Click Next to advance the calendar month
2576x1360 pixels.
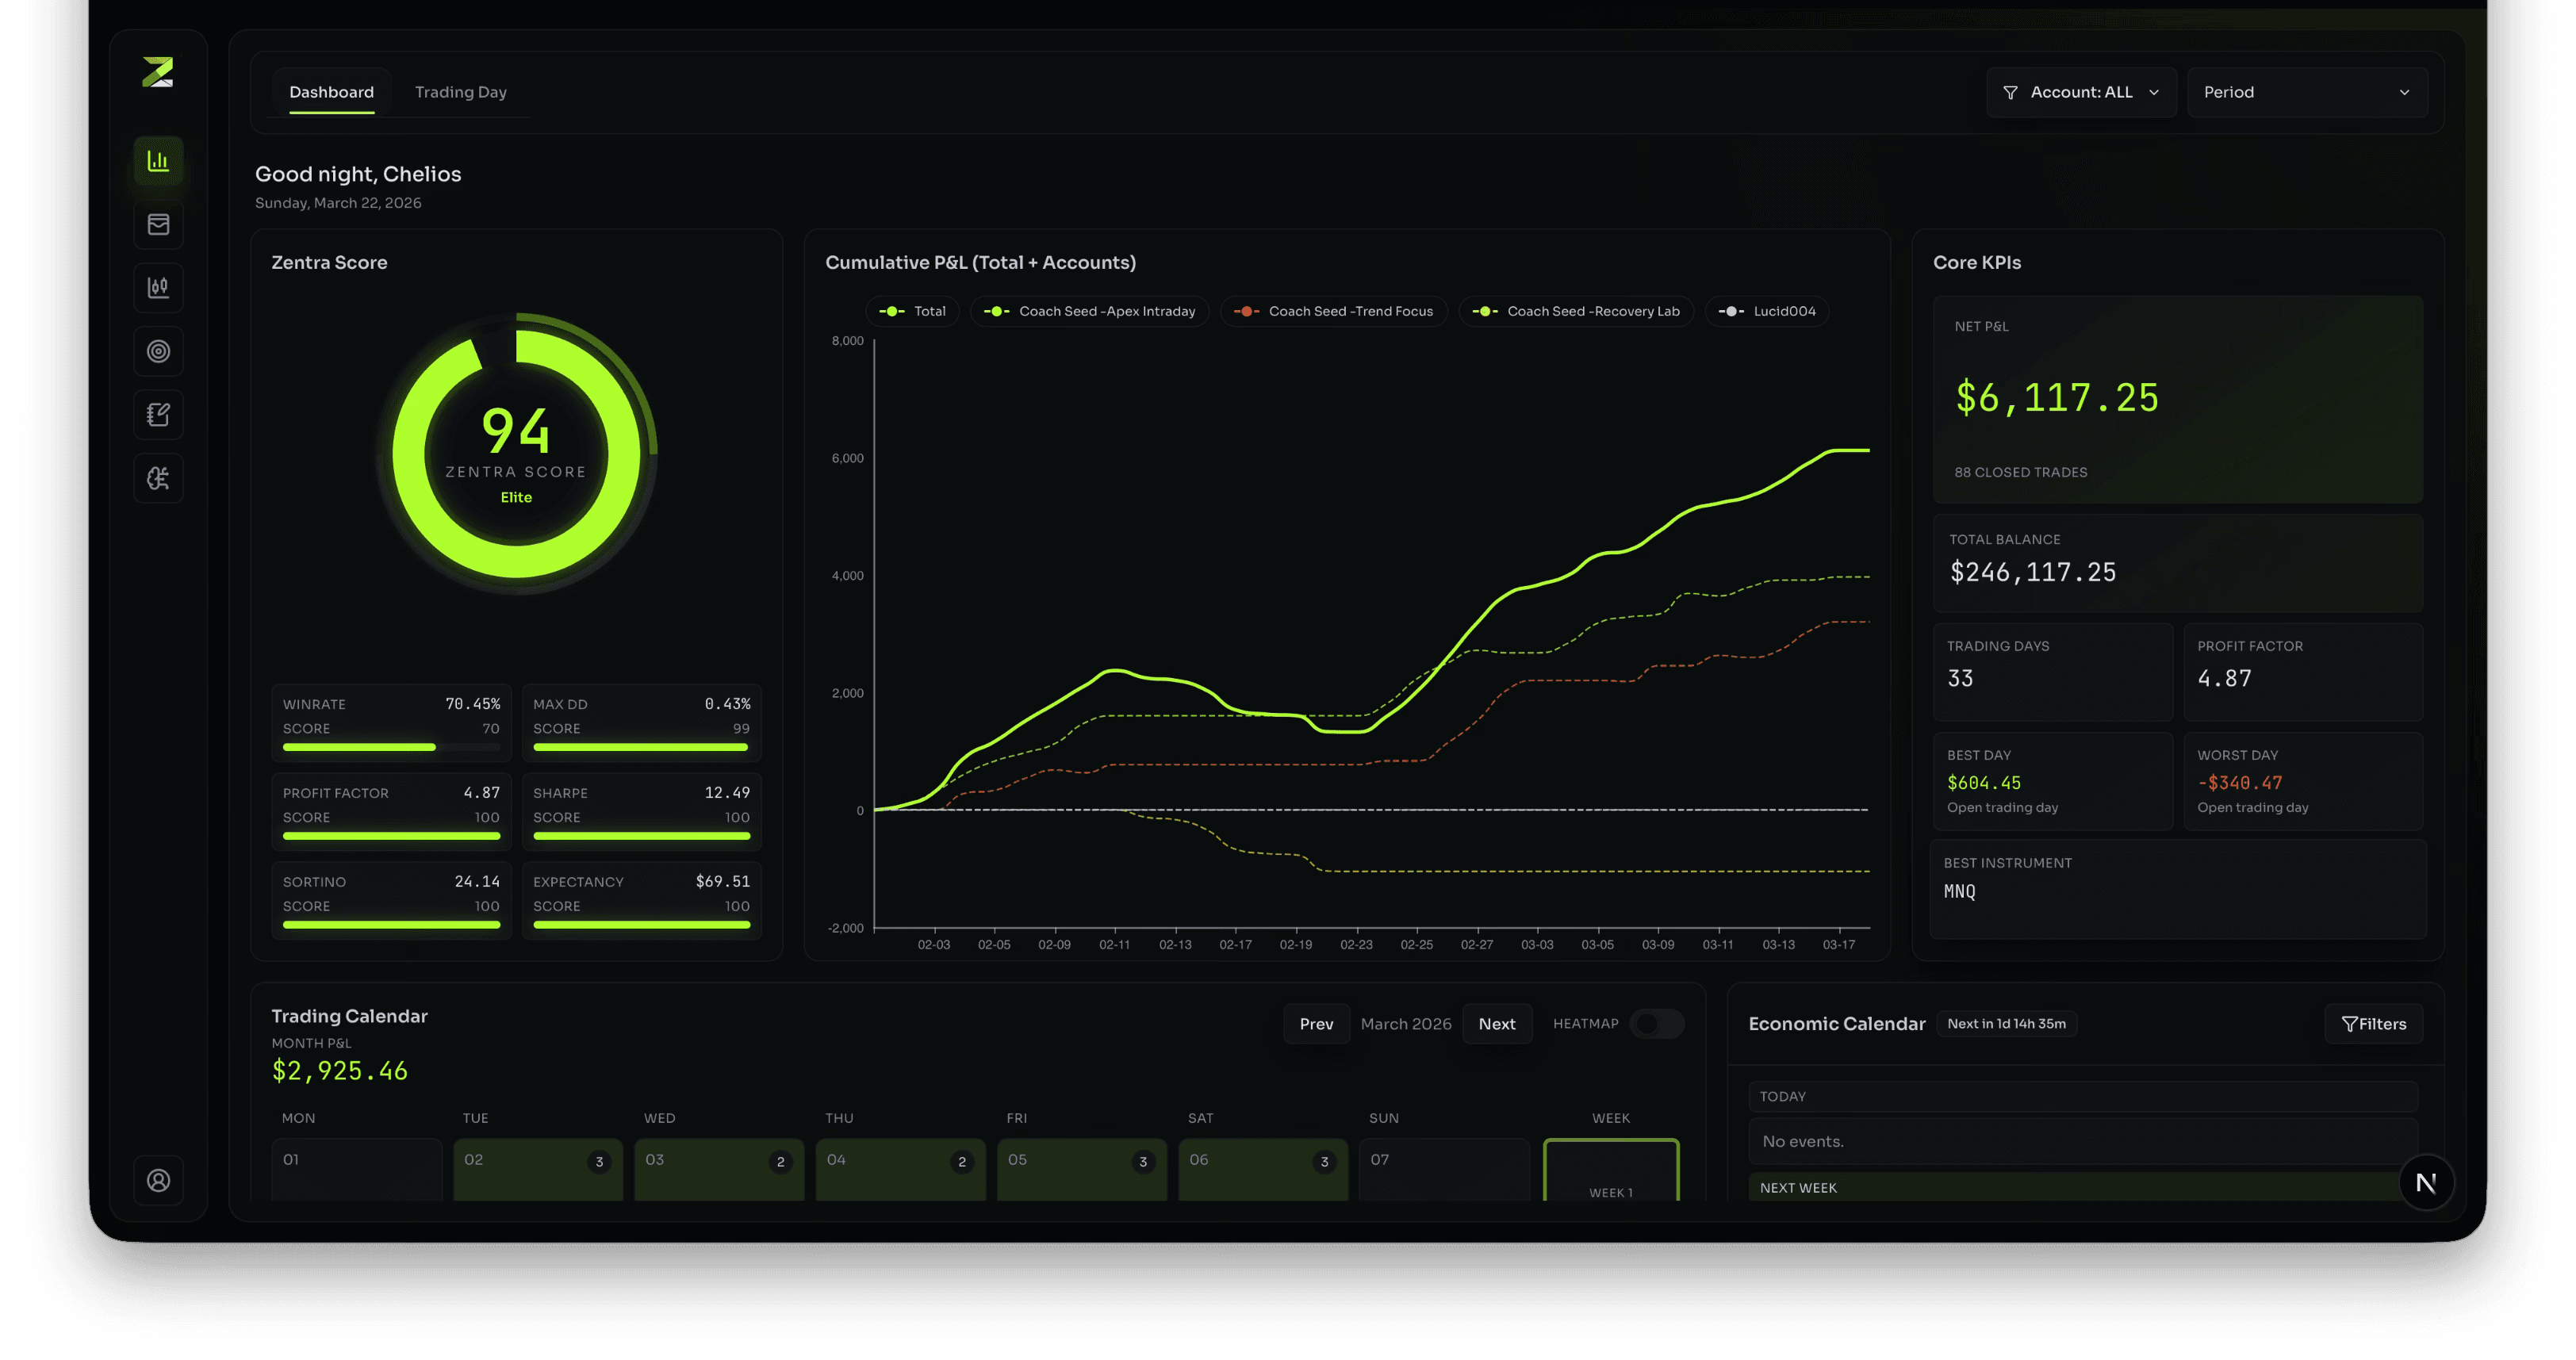tap(1497, 1023)
